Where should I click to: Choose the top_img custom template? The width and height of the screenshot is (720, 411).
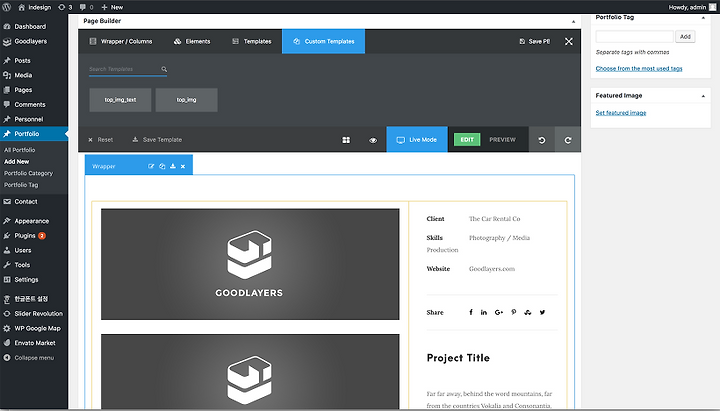click(x=186, y=100)
